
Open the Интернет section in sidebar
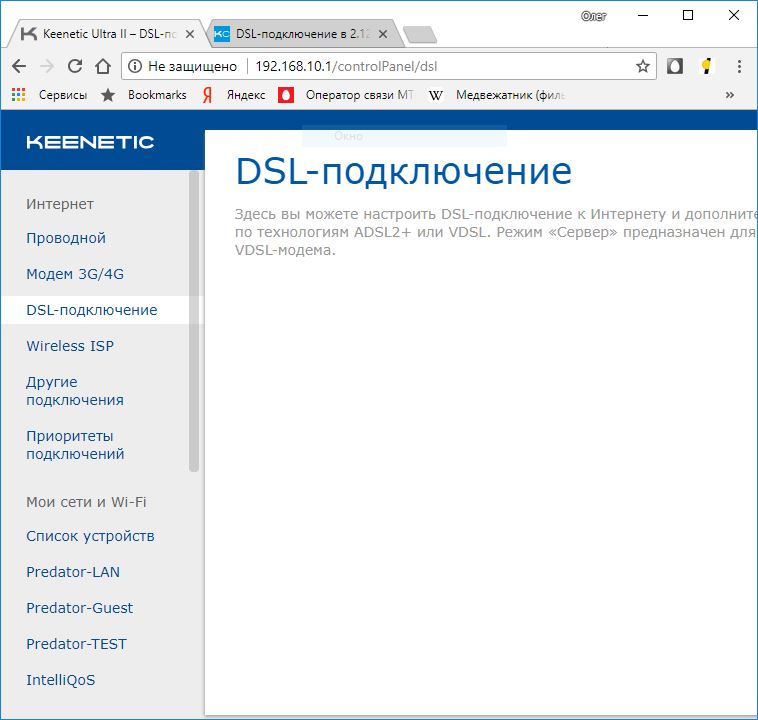click(60, 204)
